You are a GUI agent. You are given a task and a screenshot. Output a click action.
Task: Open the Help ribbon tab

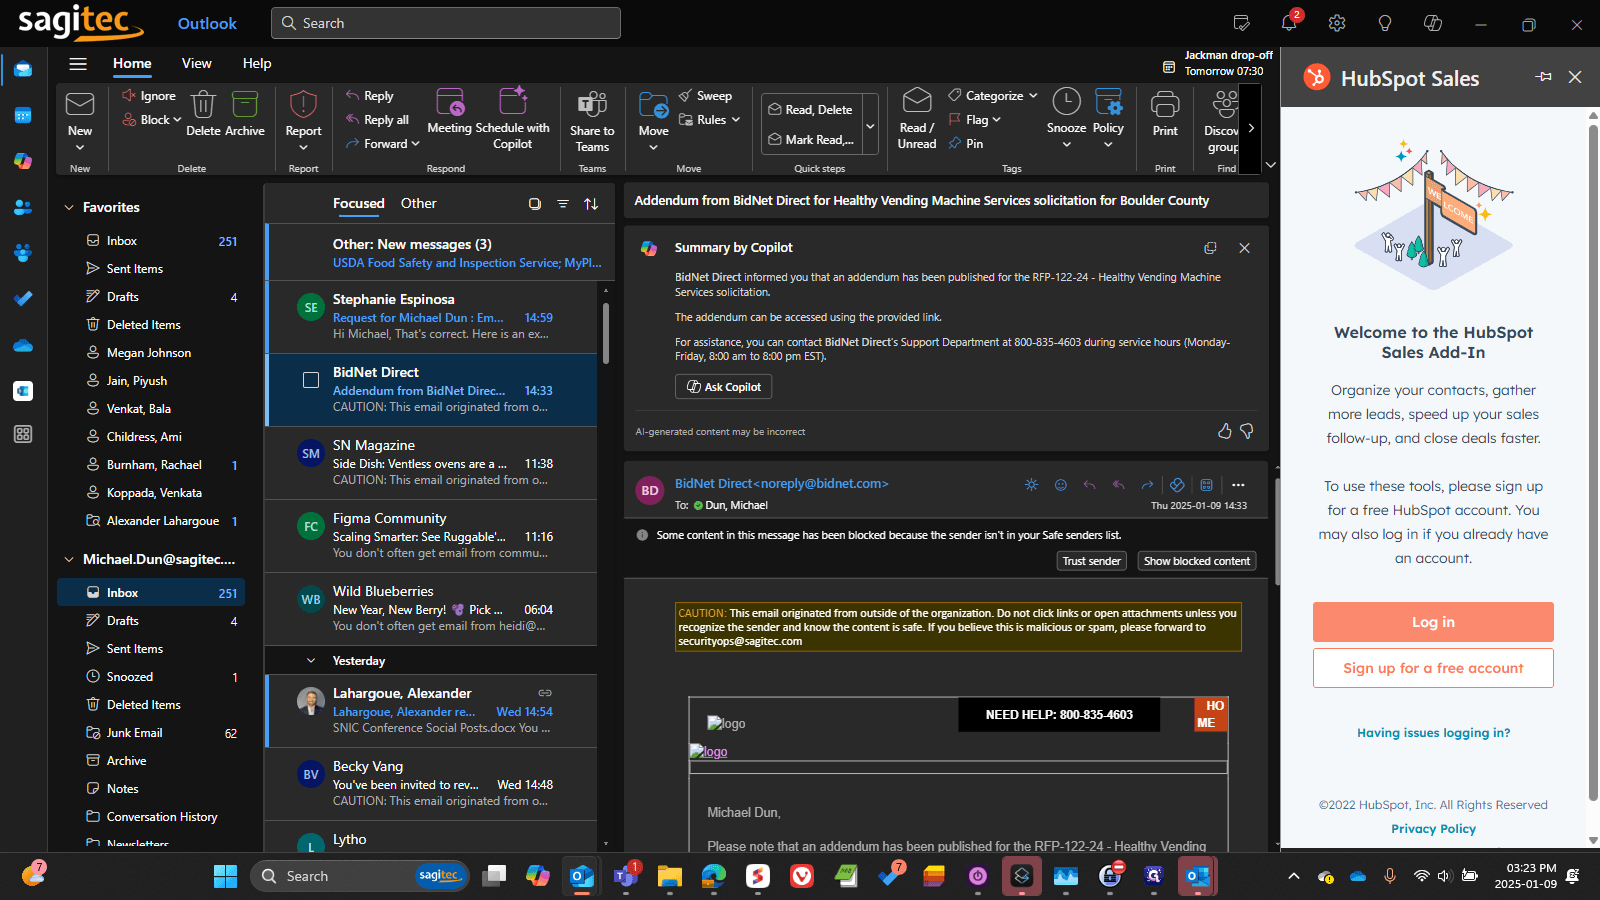[x=257, y=64]
